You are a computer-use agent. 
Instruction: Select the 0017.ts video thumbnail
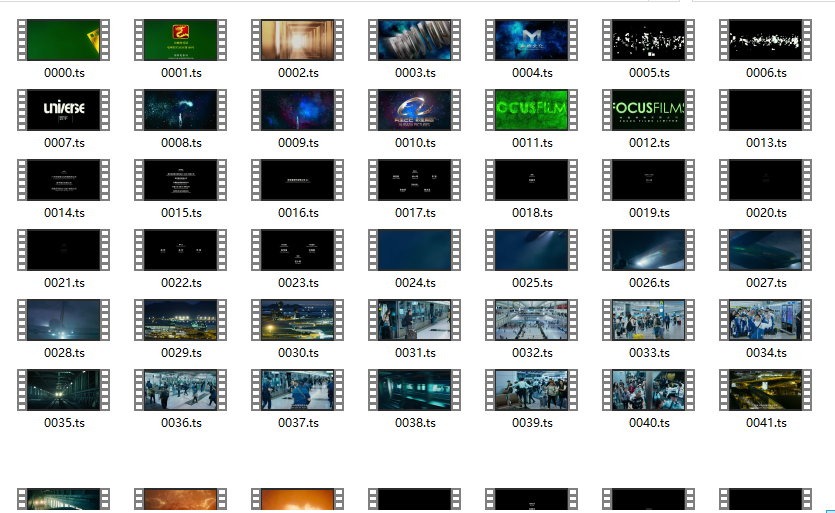414,180
